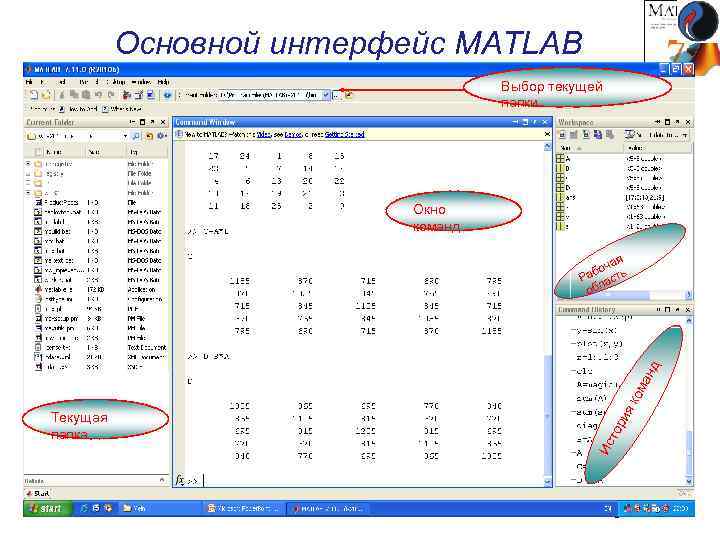Viewport: 720px width, 540px height.
Task: Switch to PowerPoint taskbar button
Action: 243,509
